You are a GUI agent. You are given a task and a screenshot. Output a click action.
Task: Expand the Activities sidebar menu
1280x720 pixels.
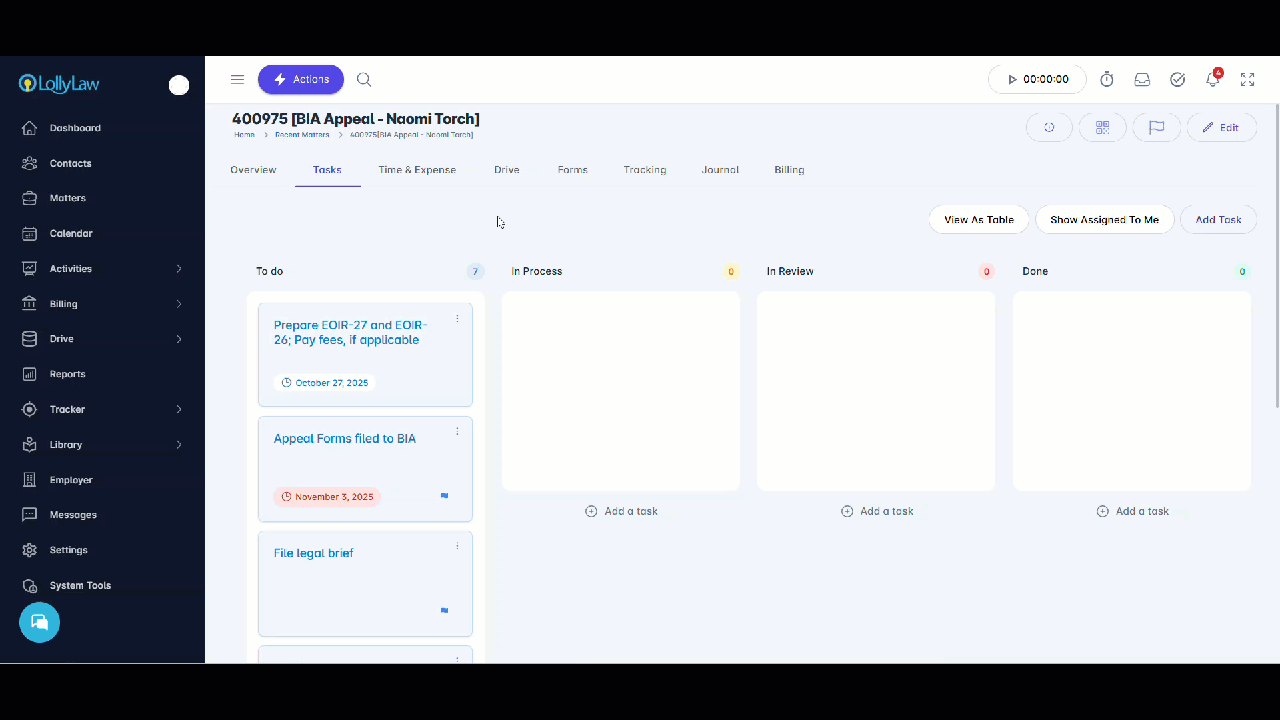[102, 269]
